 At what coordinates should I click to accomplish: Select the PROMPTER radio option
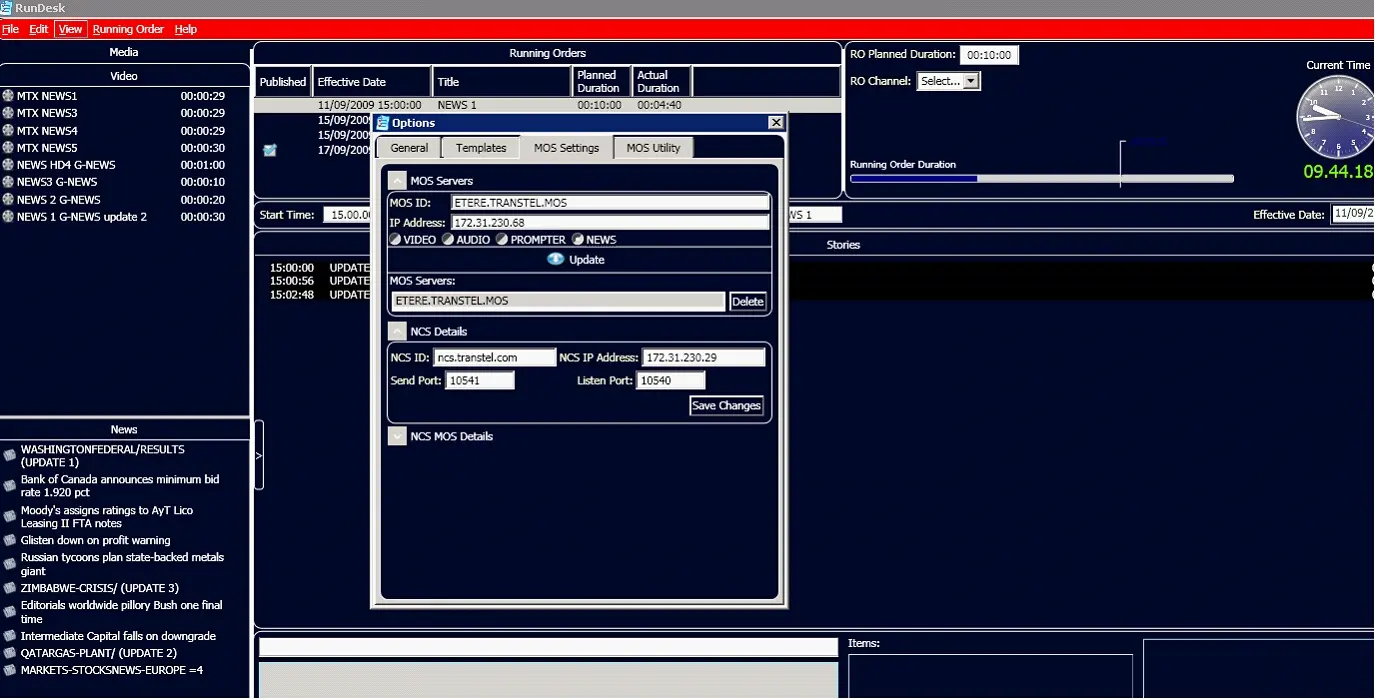[502, 240]
